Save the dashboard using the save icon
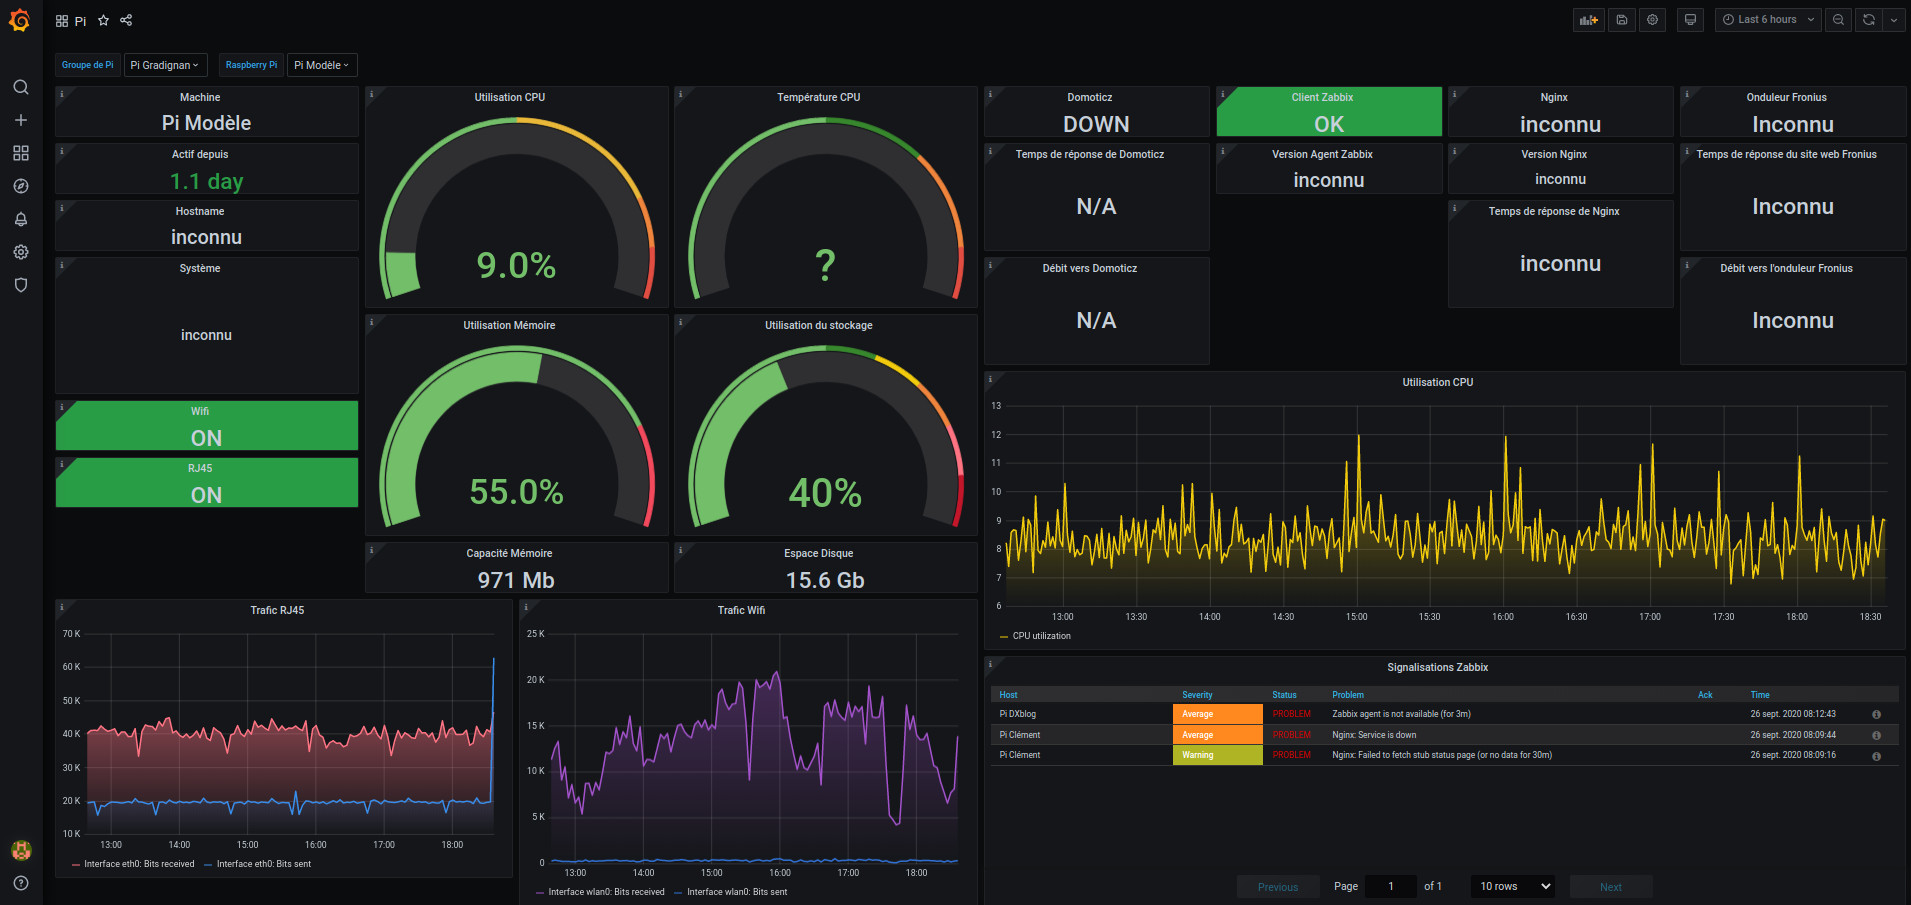This screenshot has height=905, width=1911. point(1621,19)
